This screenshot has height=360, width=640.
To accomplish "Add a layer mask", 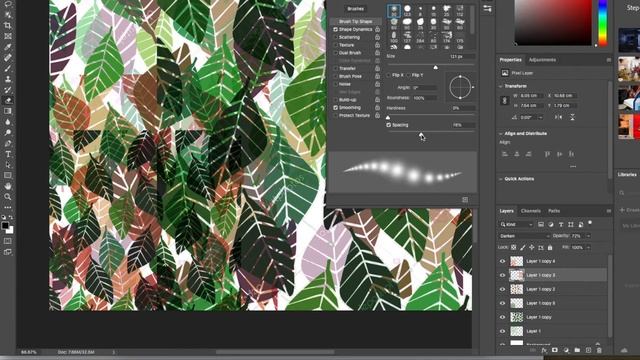I will pos(555,350).
